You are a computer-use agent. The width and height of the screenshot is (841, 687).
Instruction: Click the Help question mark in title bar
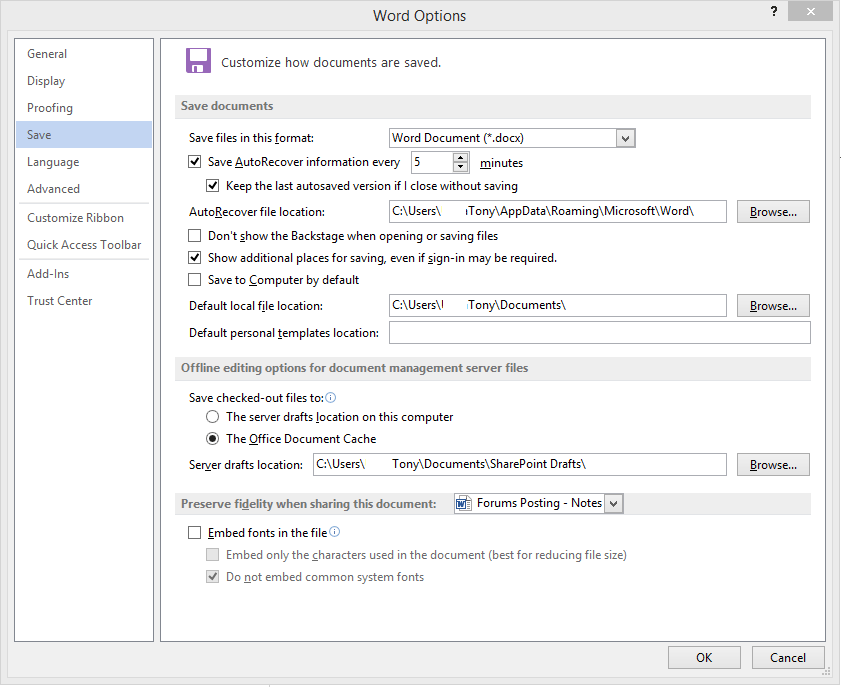coord(773,11)
